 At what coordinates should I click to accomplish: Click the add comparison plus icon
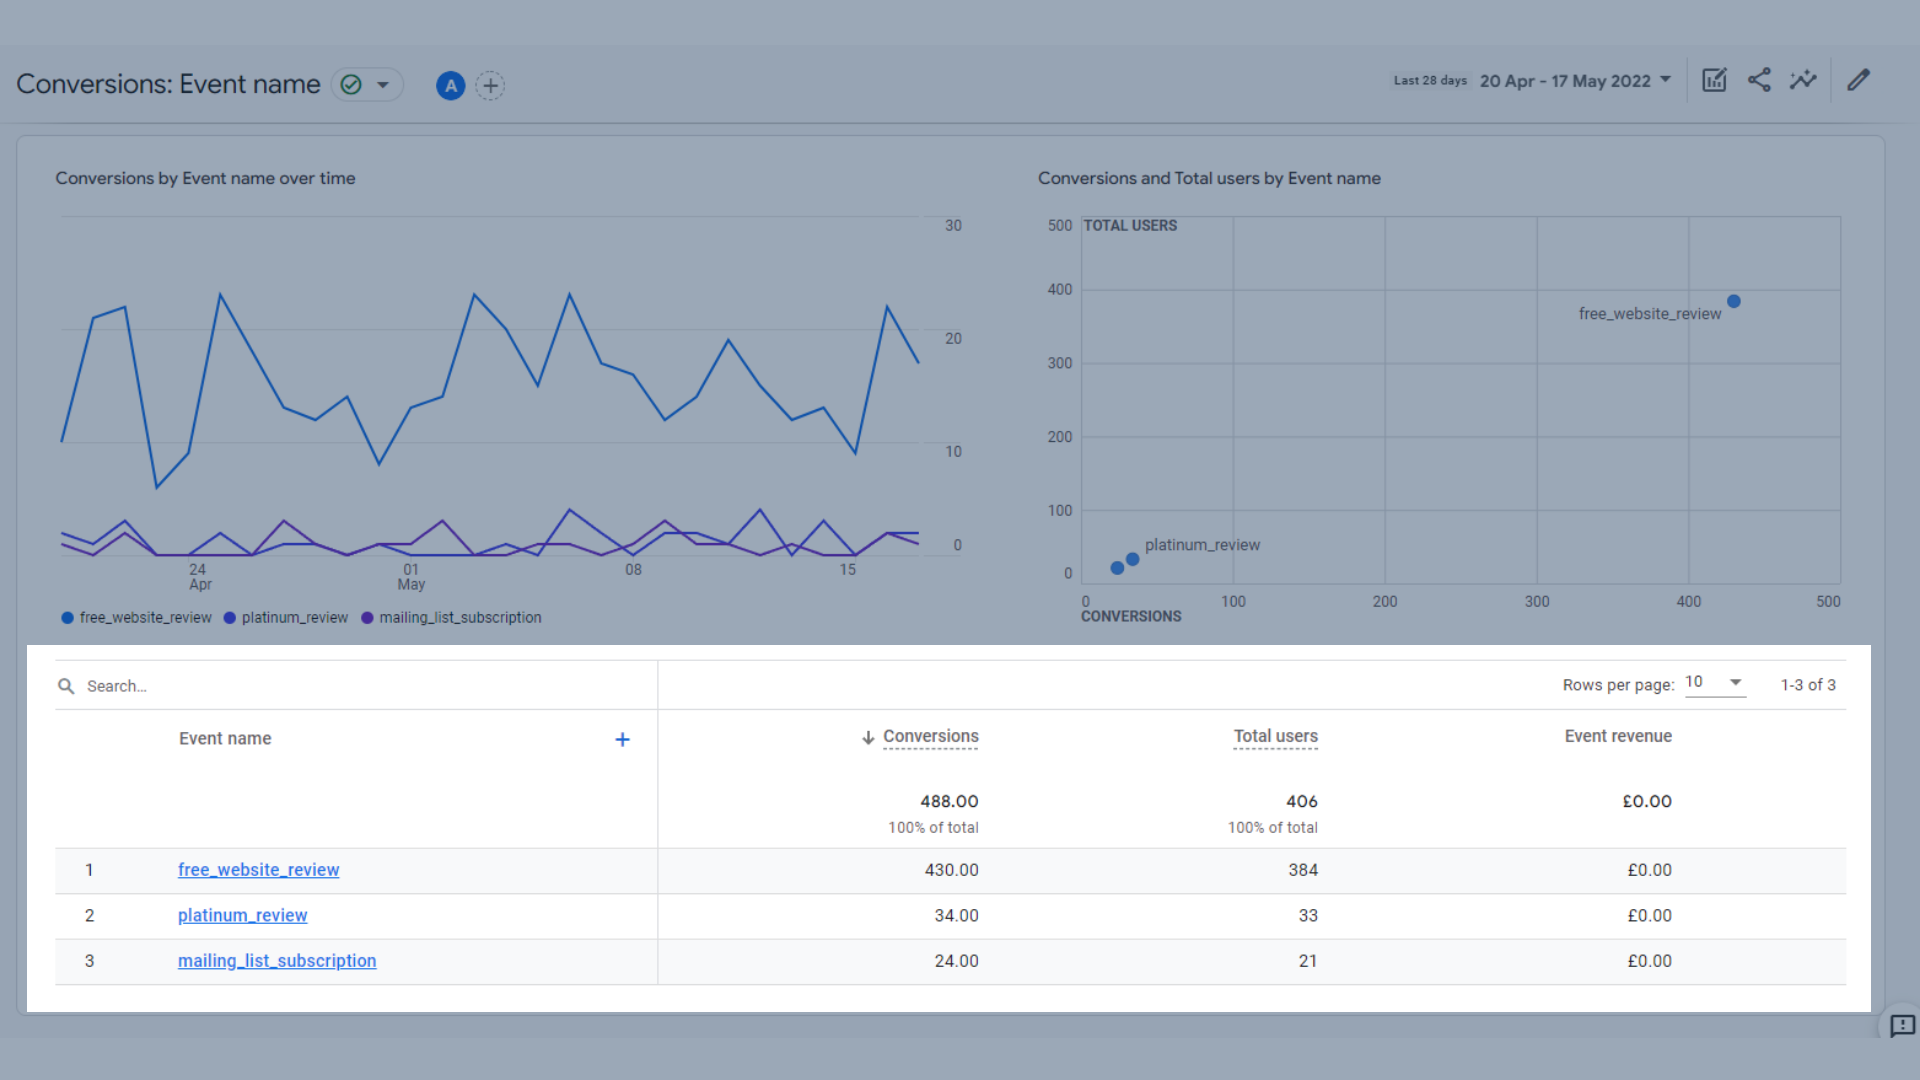click(490, 86)
